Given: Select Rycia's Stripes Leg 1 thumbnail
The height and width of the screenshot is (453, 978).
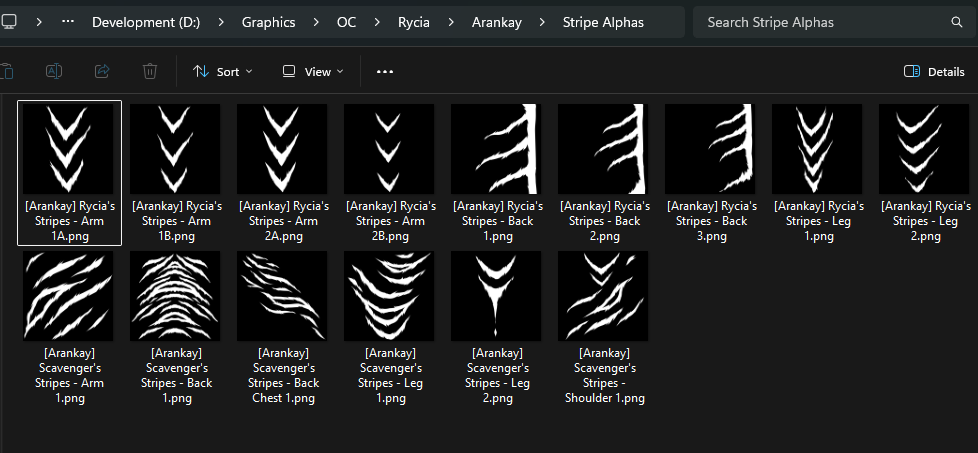Looking at the screenshot, I should [x=816, y=149].
